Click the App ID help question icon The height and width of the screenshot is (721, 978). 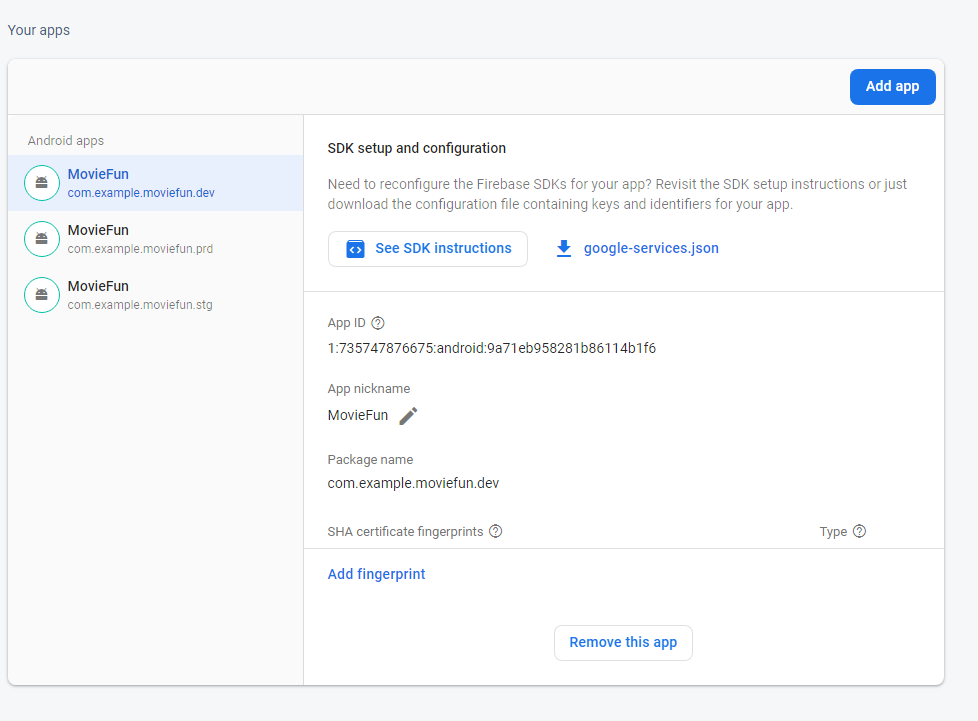coord(378,323)
